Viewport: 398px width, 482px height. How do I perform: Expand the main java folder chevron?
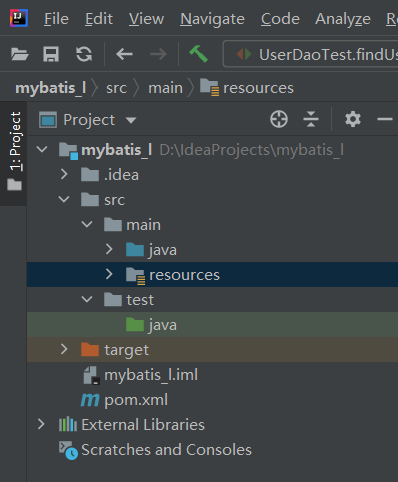tap(109, 249)
